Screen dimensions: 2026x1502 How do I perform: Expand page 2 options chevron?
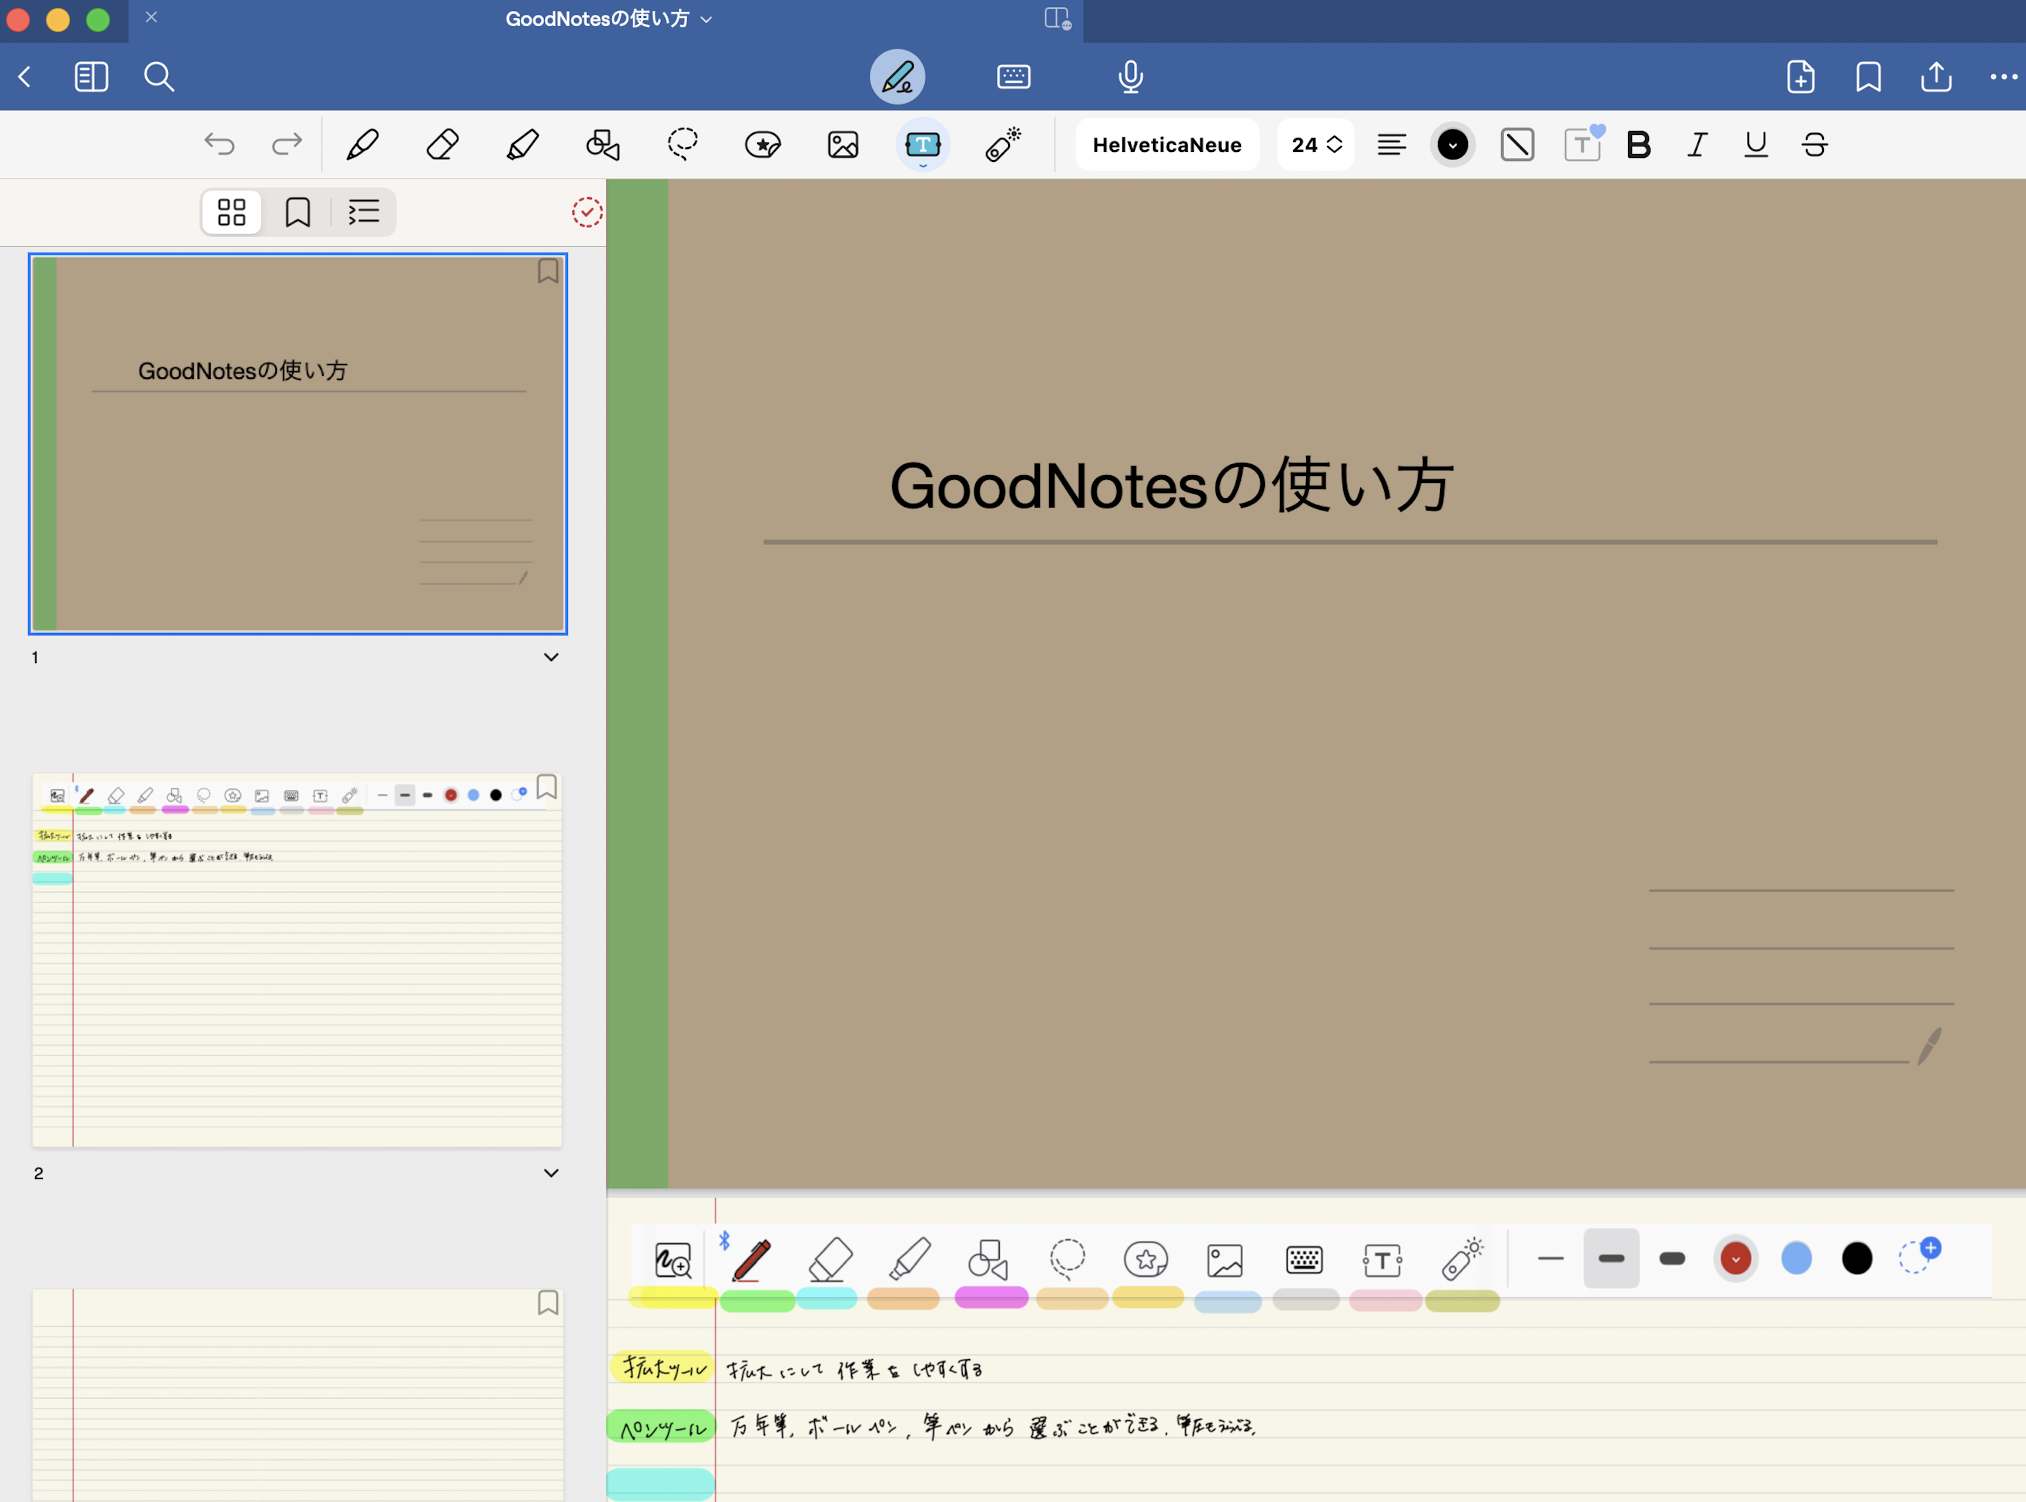coord(551,1173)
